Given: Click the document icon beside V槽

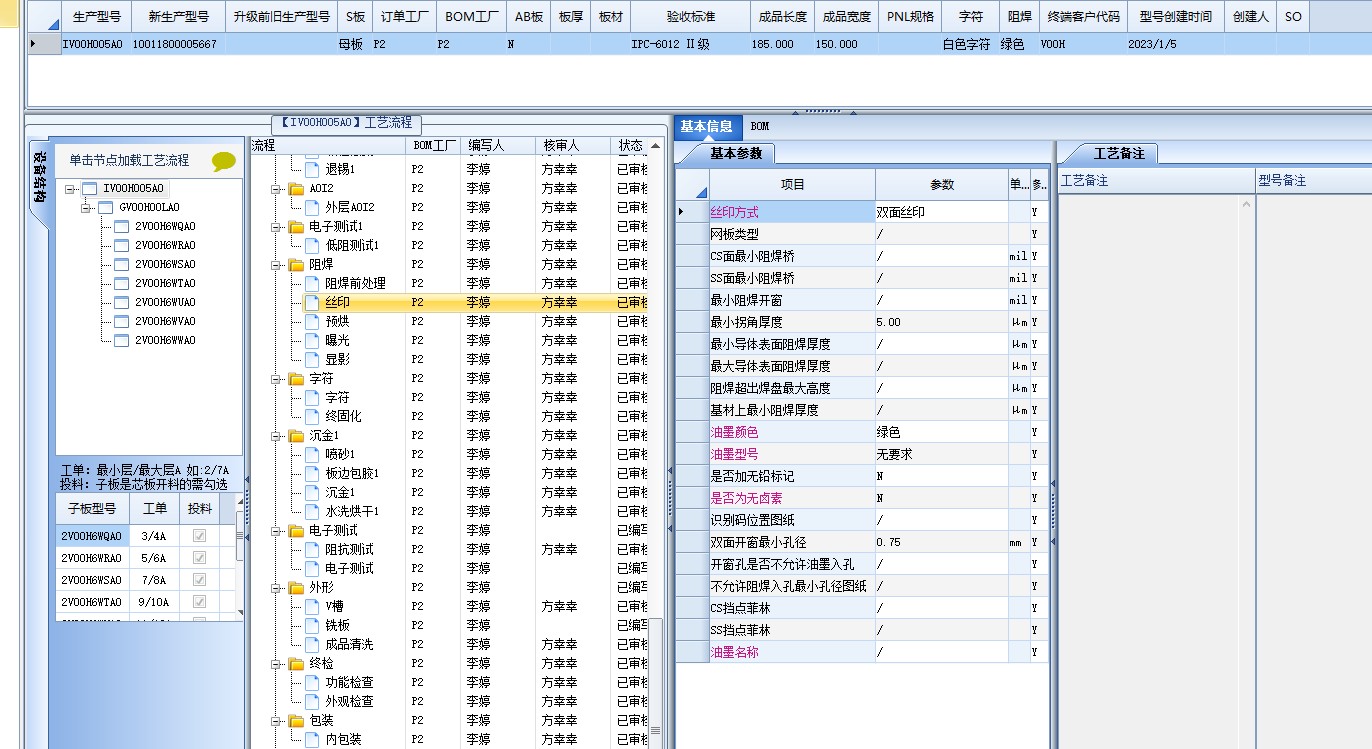Looking at the screenshot, I should tap(311, 607).
